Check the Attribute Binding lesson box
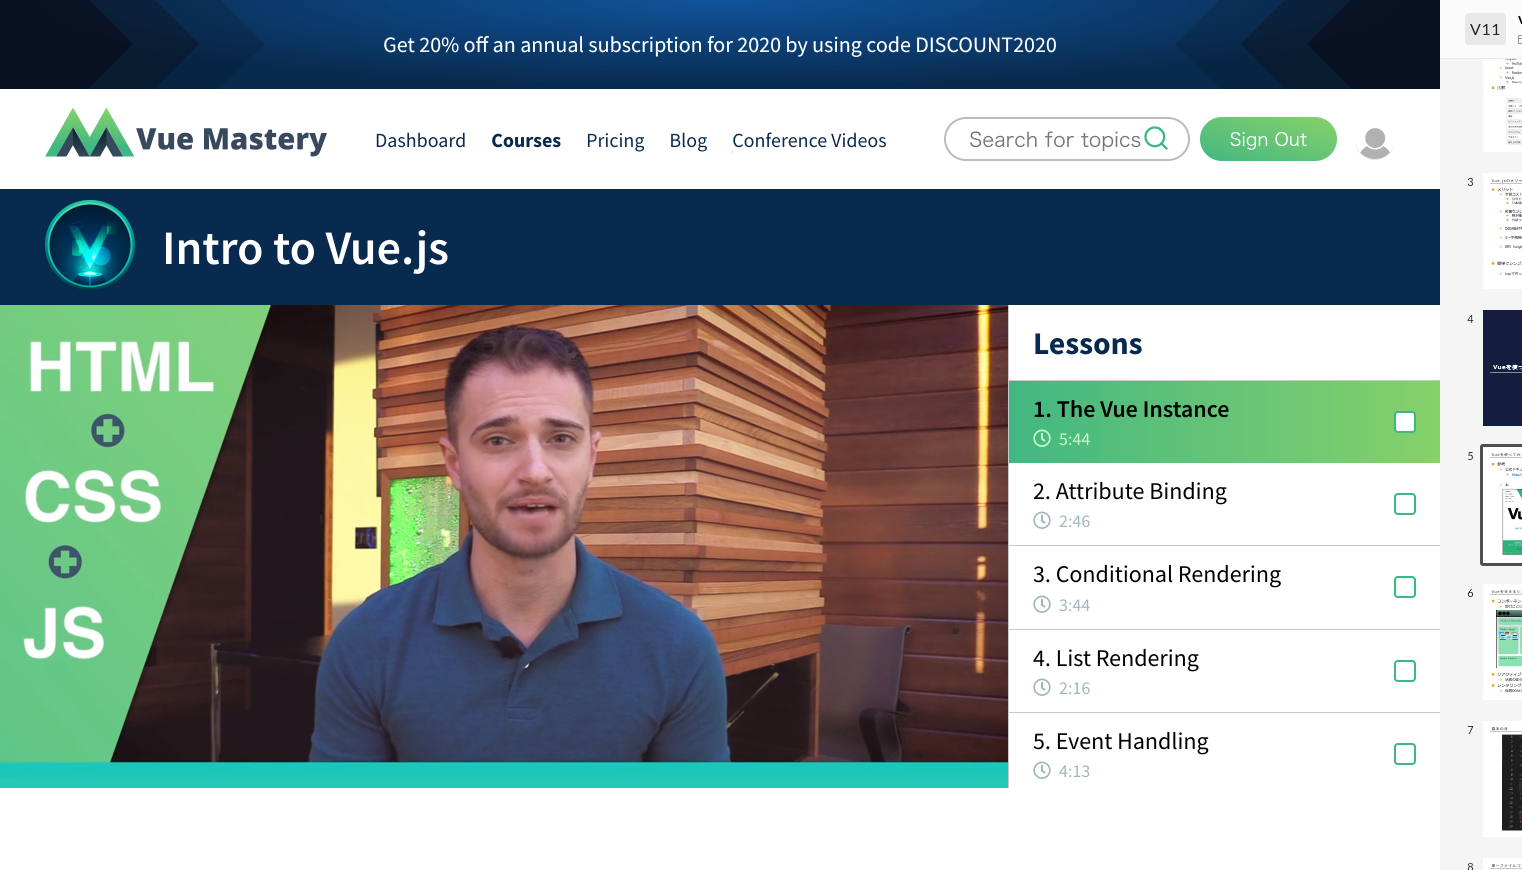The height and width of the screenshot is (870, 1522). 1405,504
